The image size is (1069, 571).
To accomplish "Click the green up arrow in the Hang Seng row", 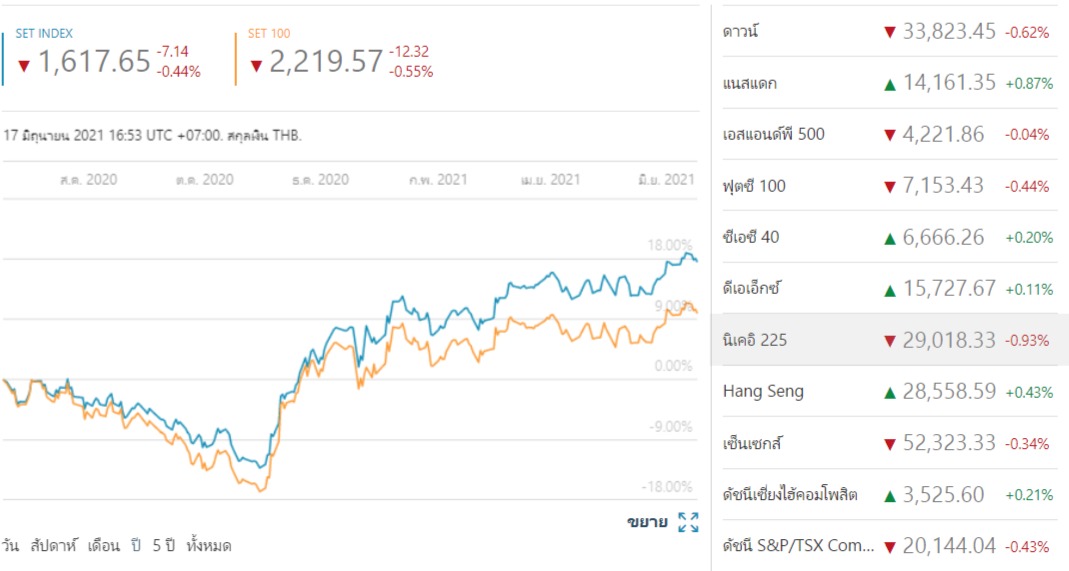I will [x=889, y=393].
